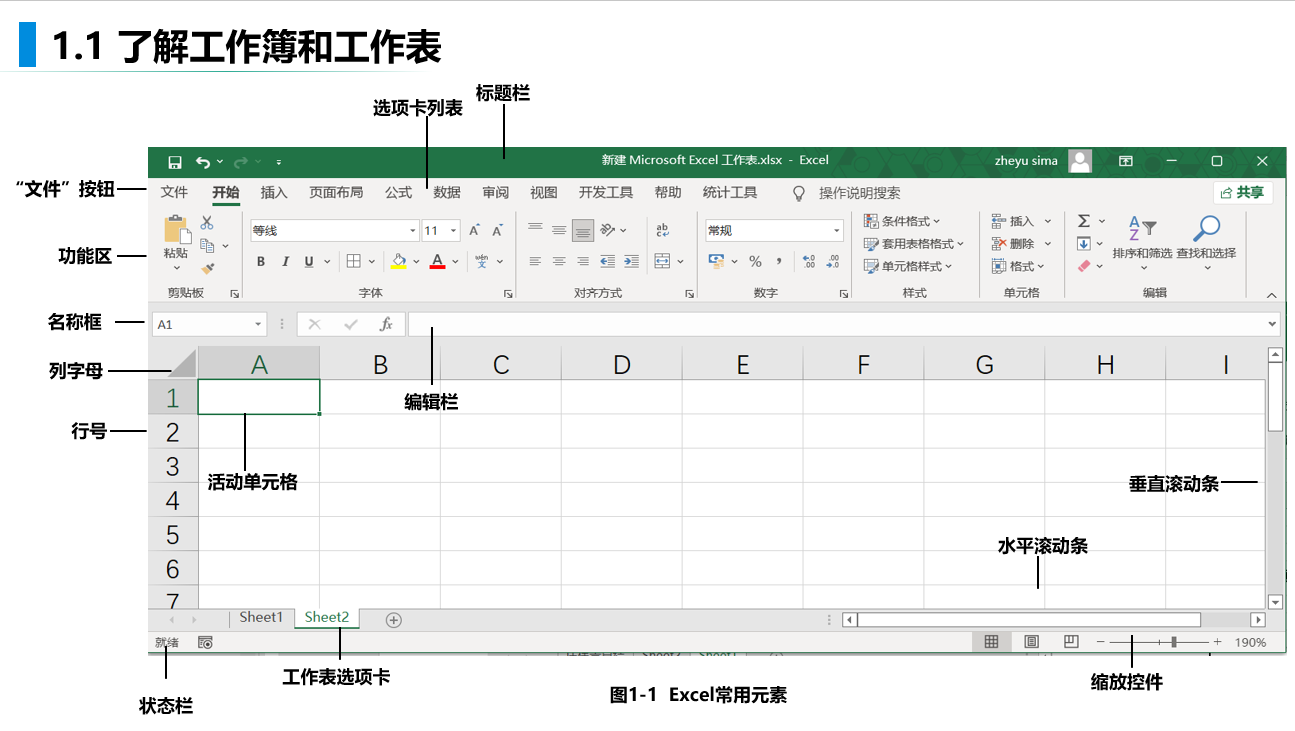
Task: Apply comma style number format
Action: (781, 261)
